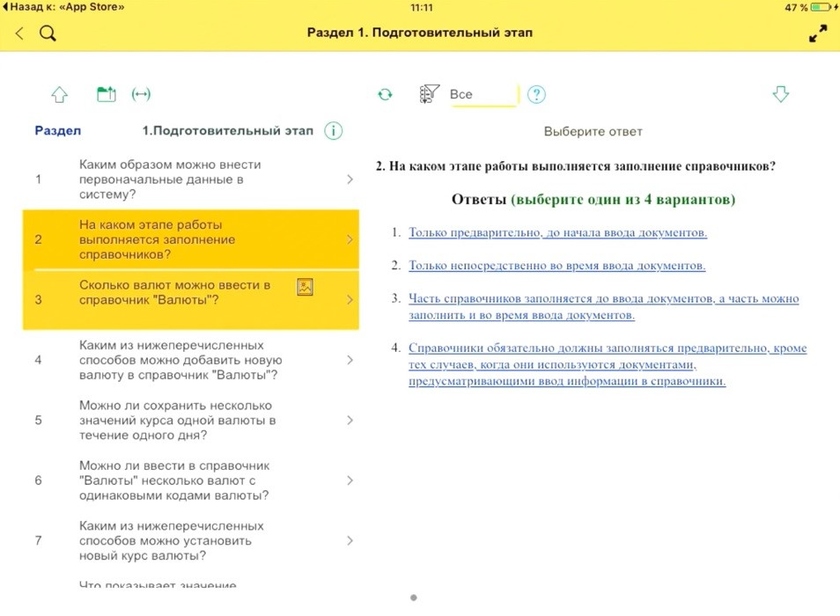The height and width of the screenshot is (616, 840).
Task: Open the search magnifier icon
Action: pyautogui.click(x=47, y=33)
